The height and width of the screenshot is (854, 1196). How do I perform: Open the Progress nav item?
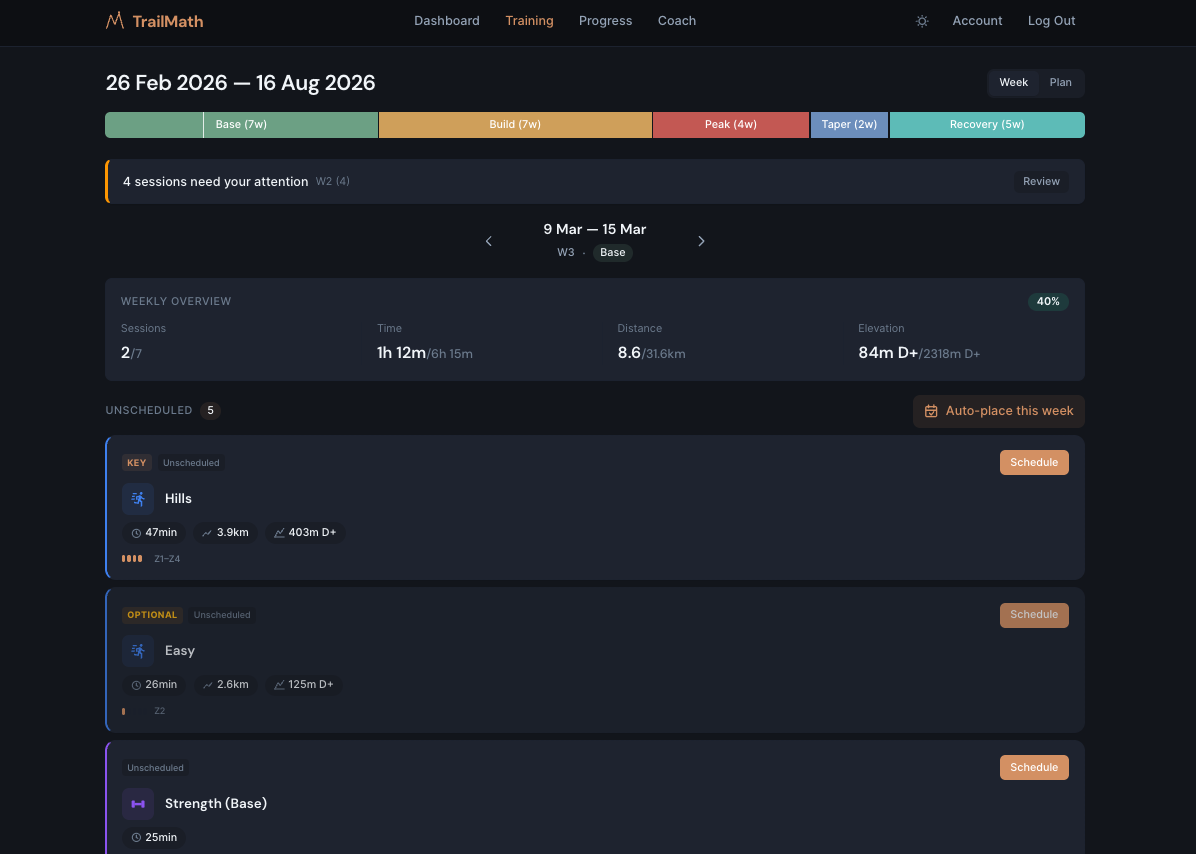click(x=605, y=21)
